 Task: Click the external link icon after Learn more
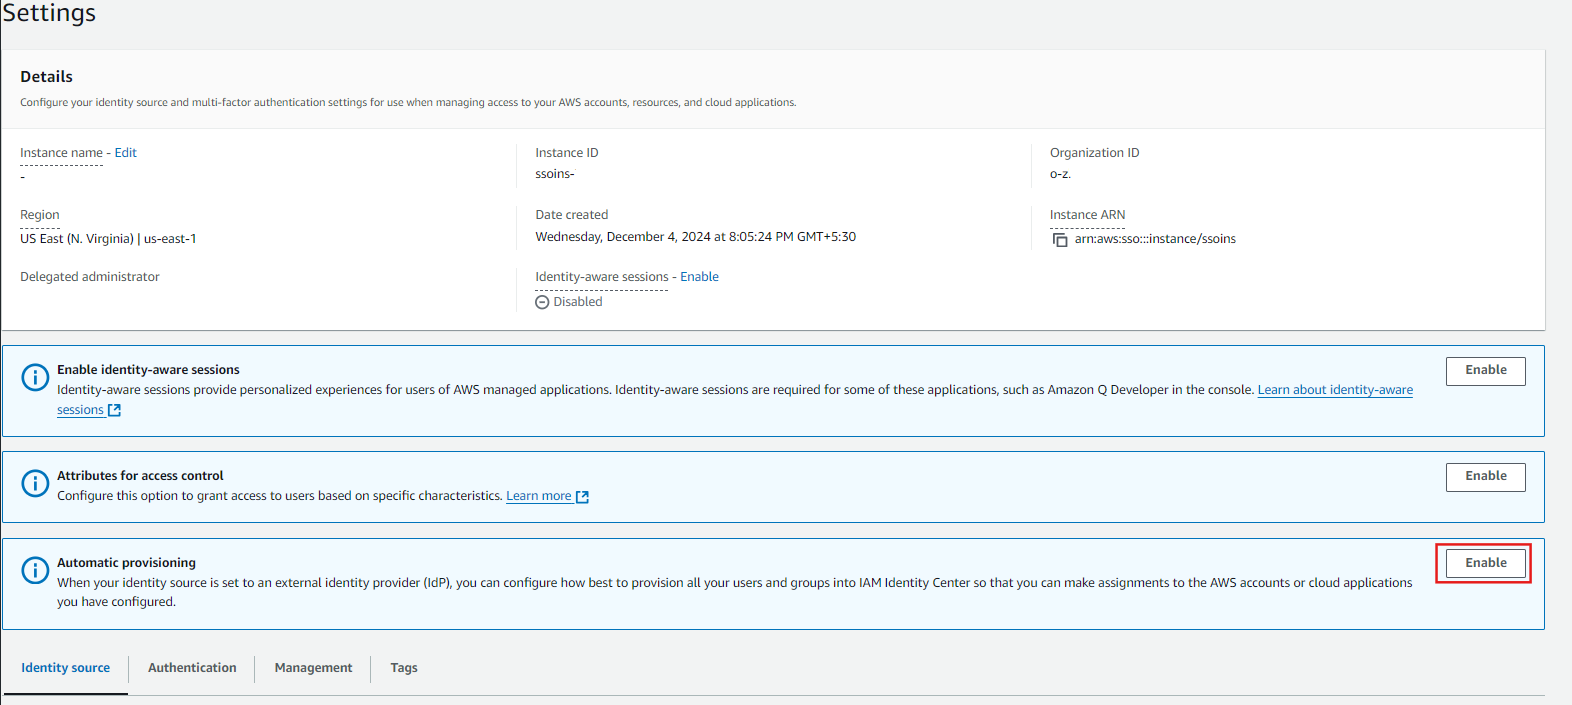582,497
